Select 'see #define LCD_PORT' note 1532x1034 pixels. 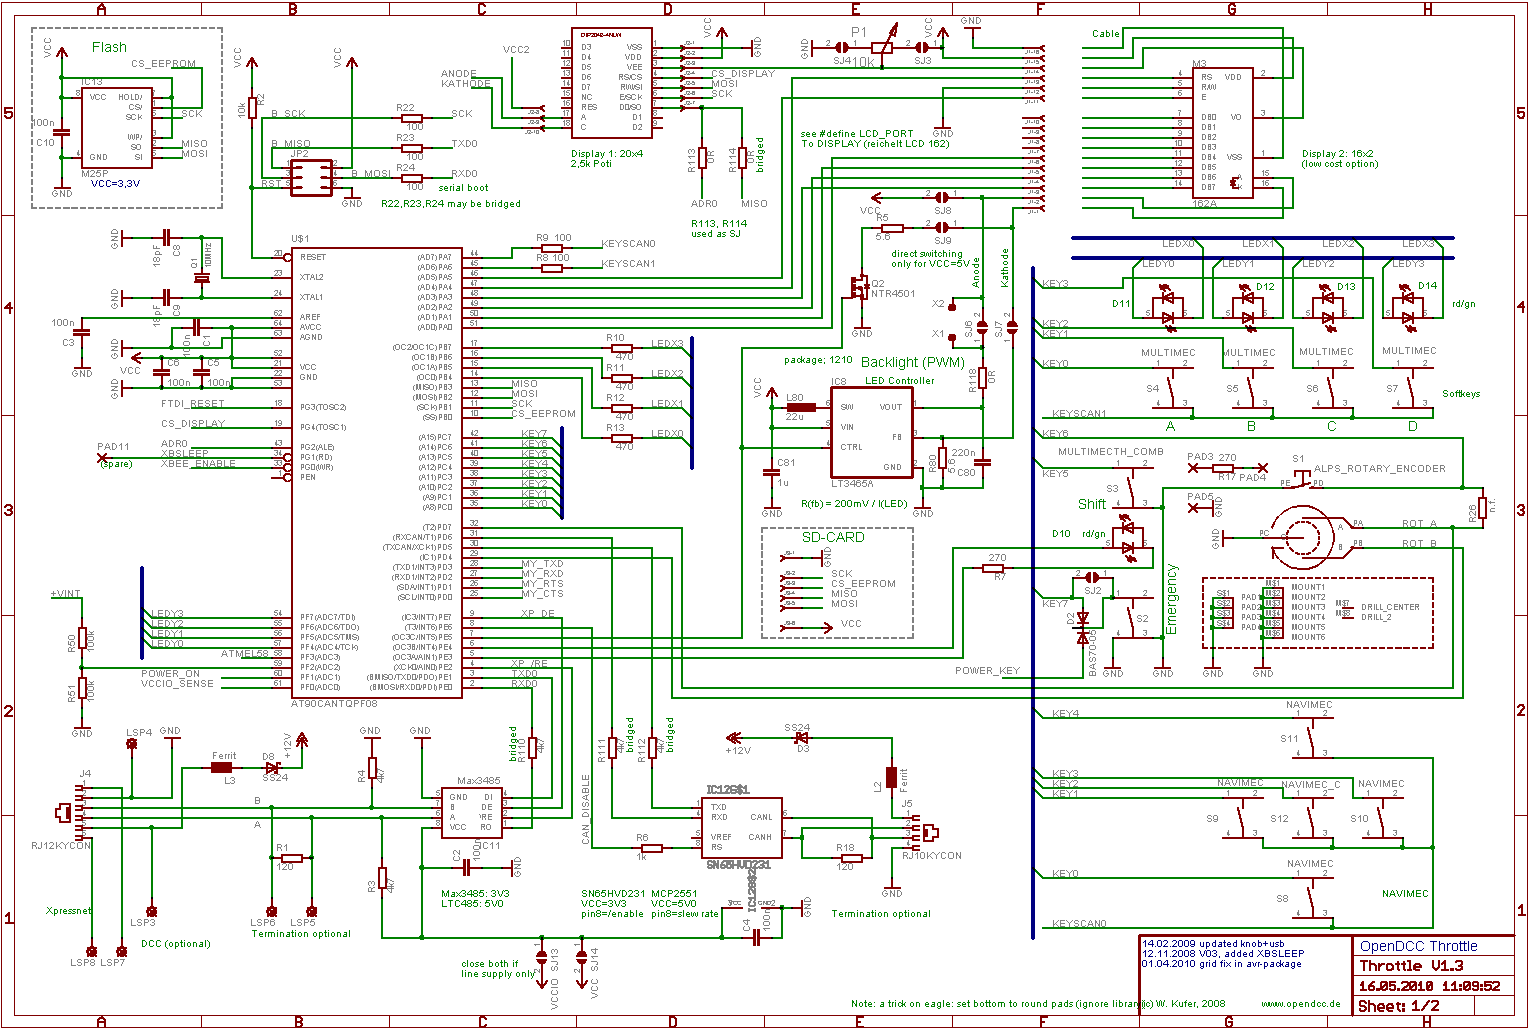(857, 133)
